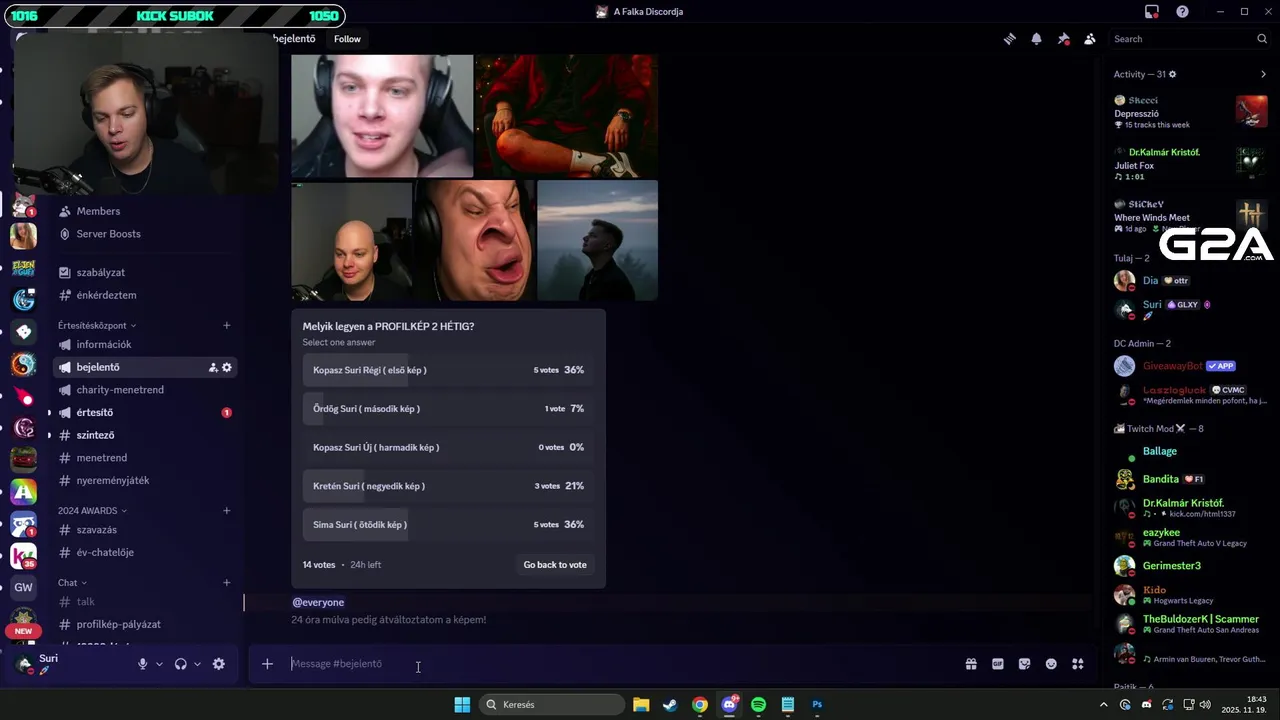Image resolution: width=1280 pixels, height=720 pixels.
Task: Click the search magnifier icon
Action: pos(1262,39)
